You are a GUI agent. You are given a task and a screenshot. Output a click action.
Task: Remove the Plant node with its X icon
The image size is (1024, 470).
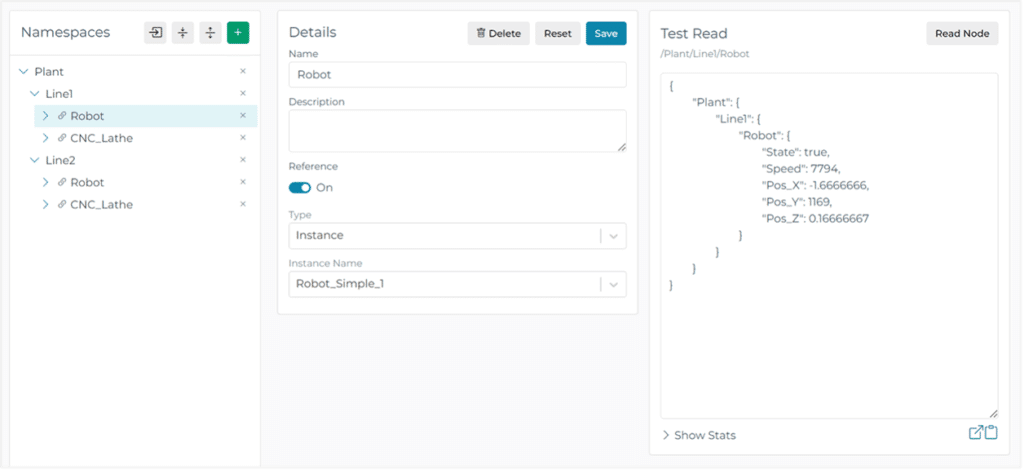[x=242, y=72]
